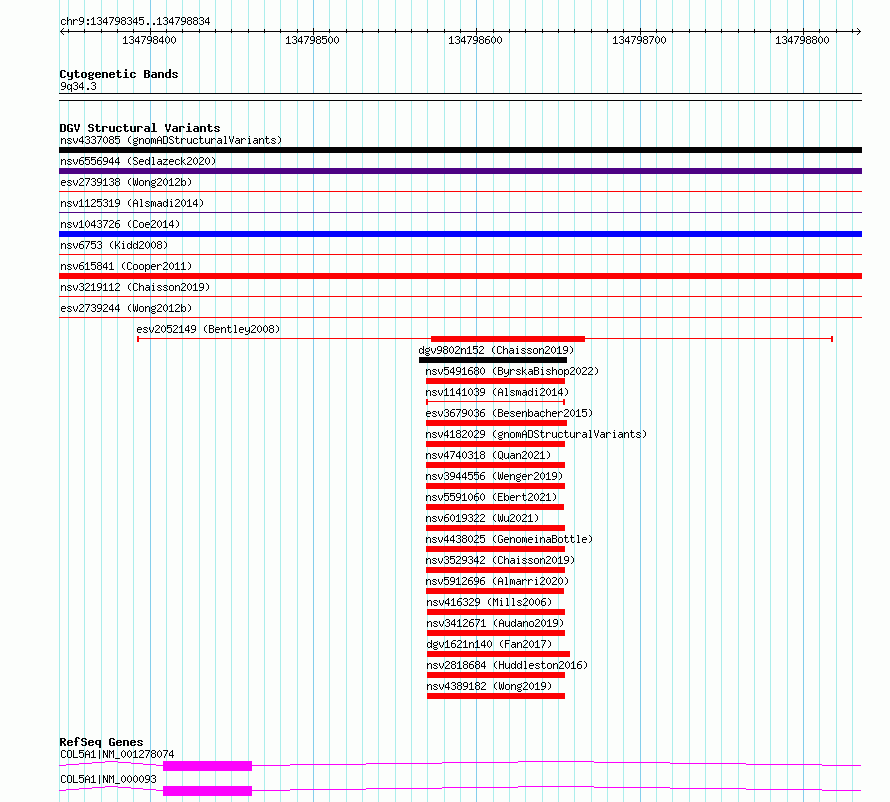Select variant nsv5491680 (ByrskaBishop2022)

pyautogui.click(x=512, y=371)
